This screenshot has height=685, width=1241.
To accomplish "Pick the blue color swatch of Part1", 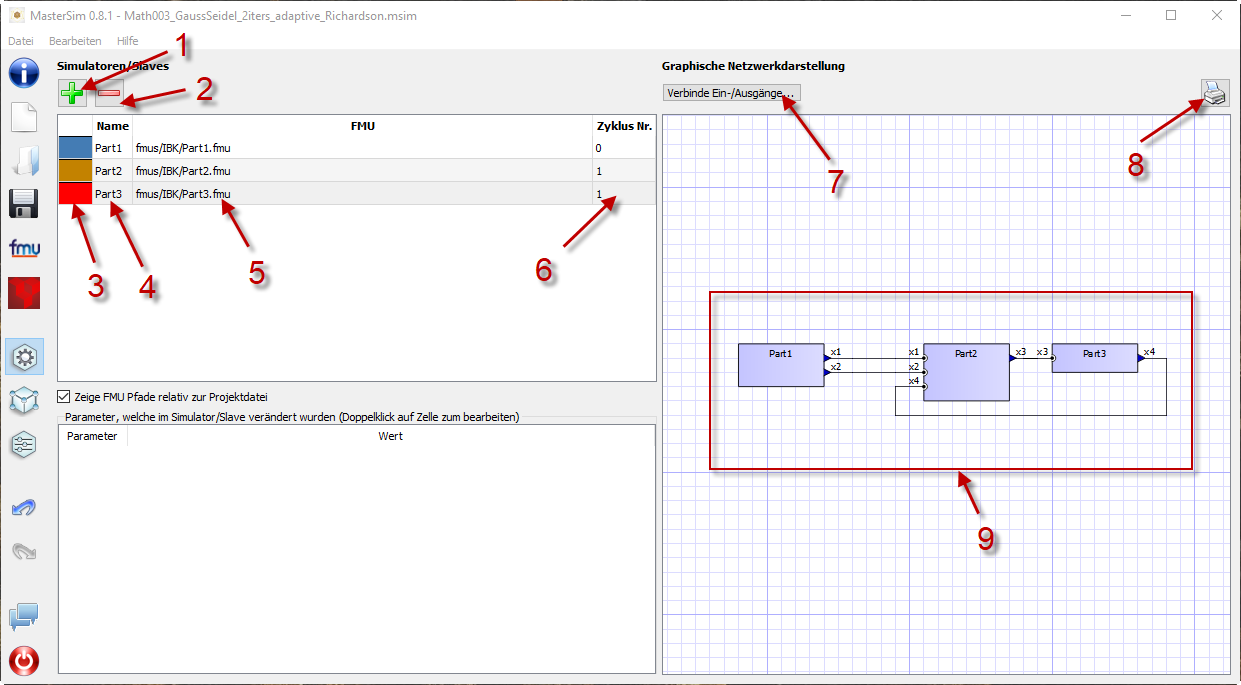I will click(x=76, y=148).
